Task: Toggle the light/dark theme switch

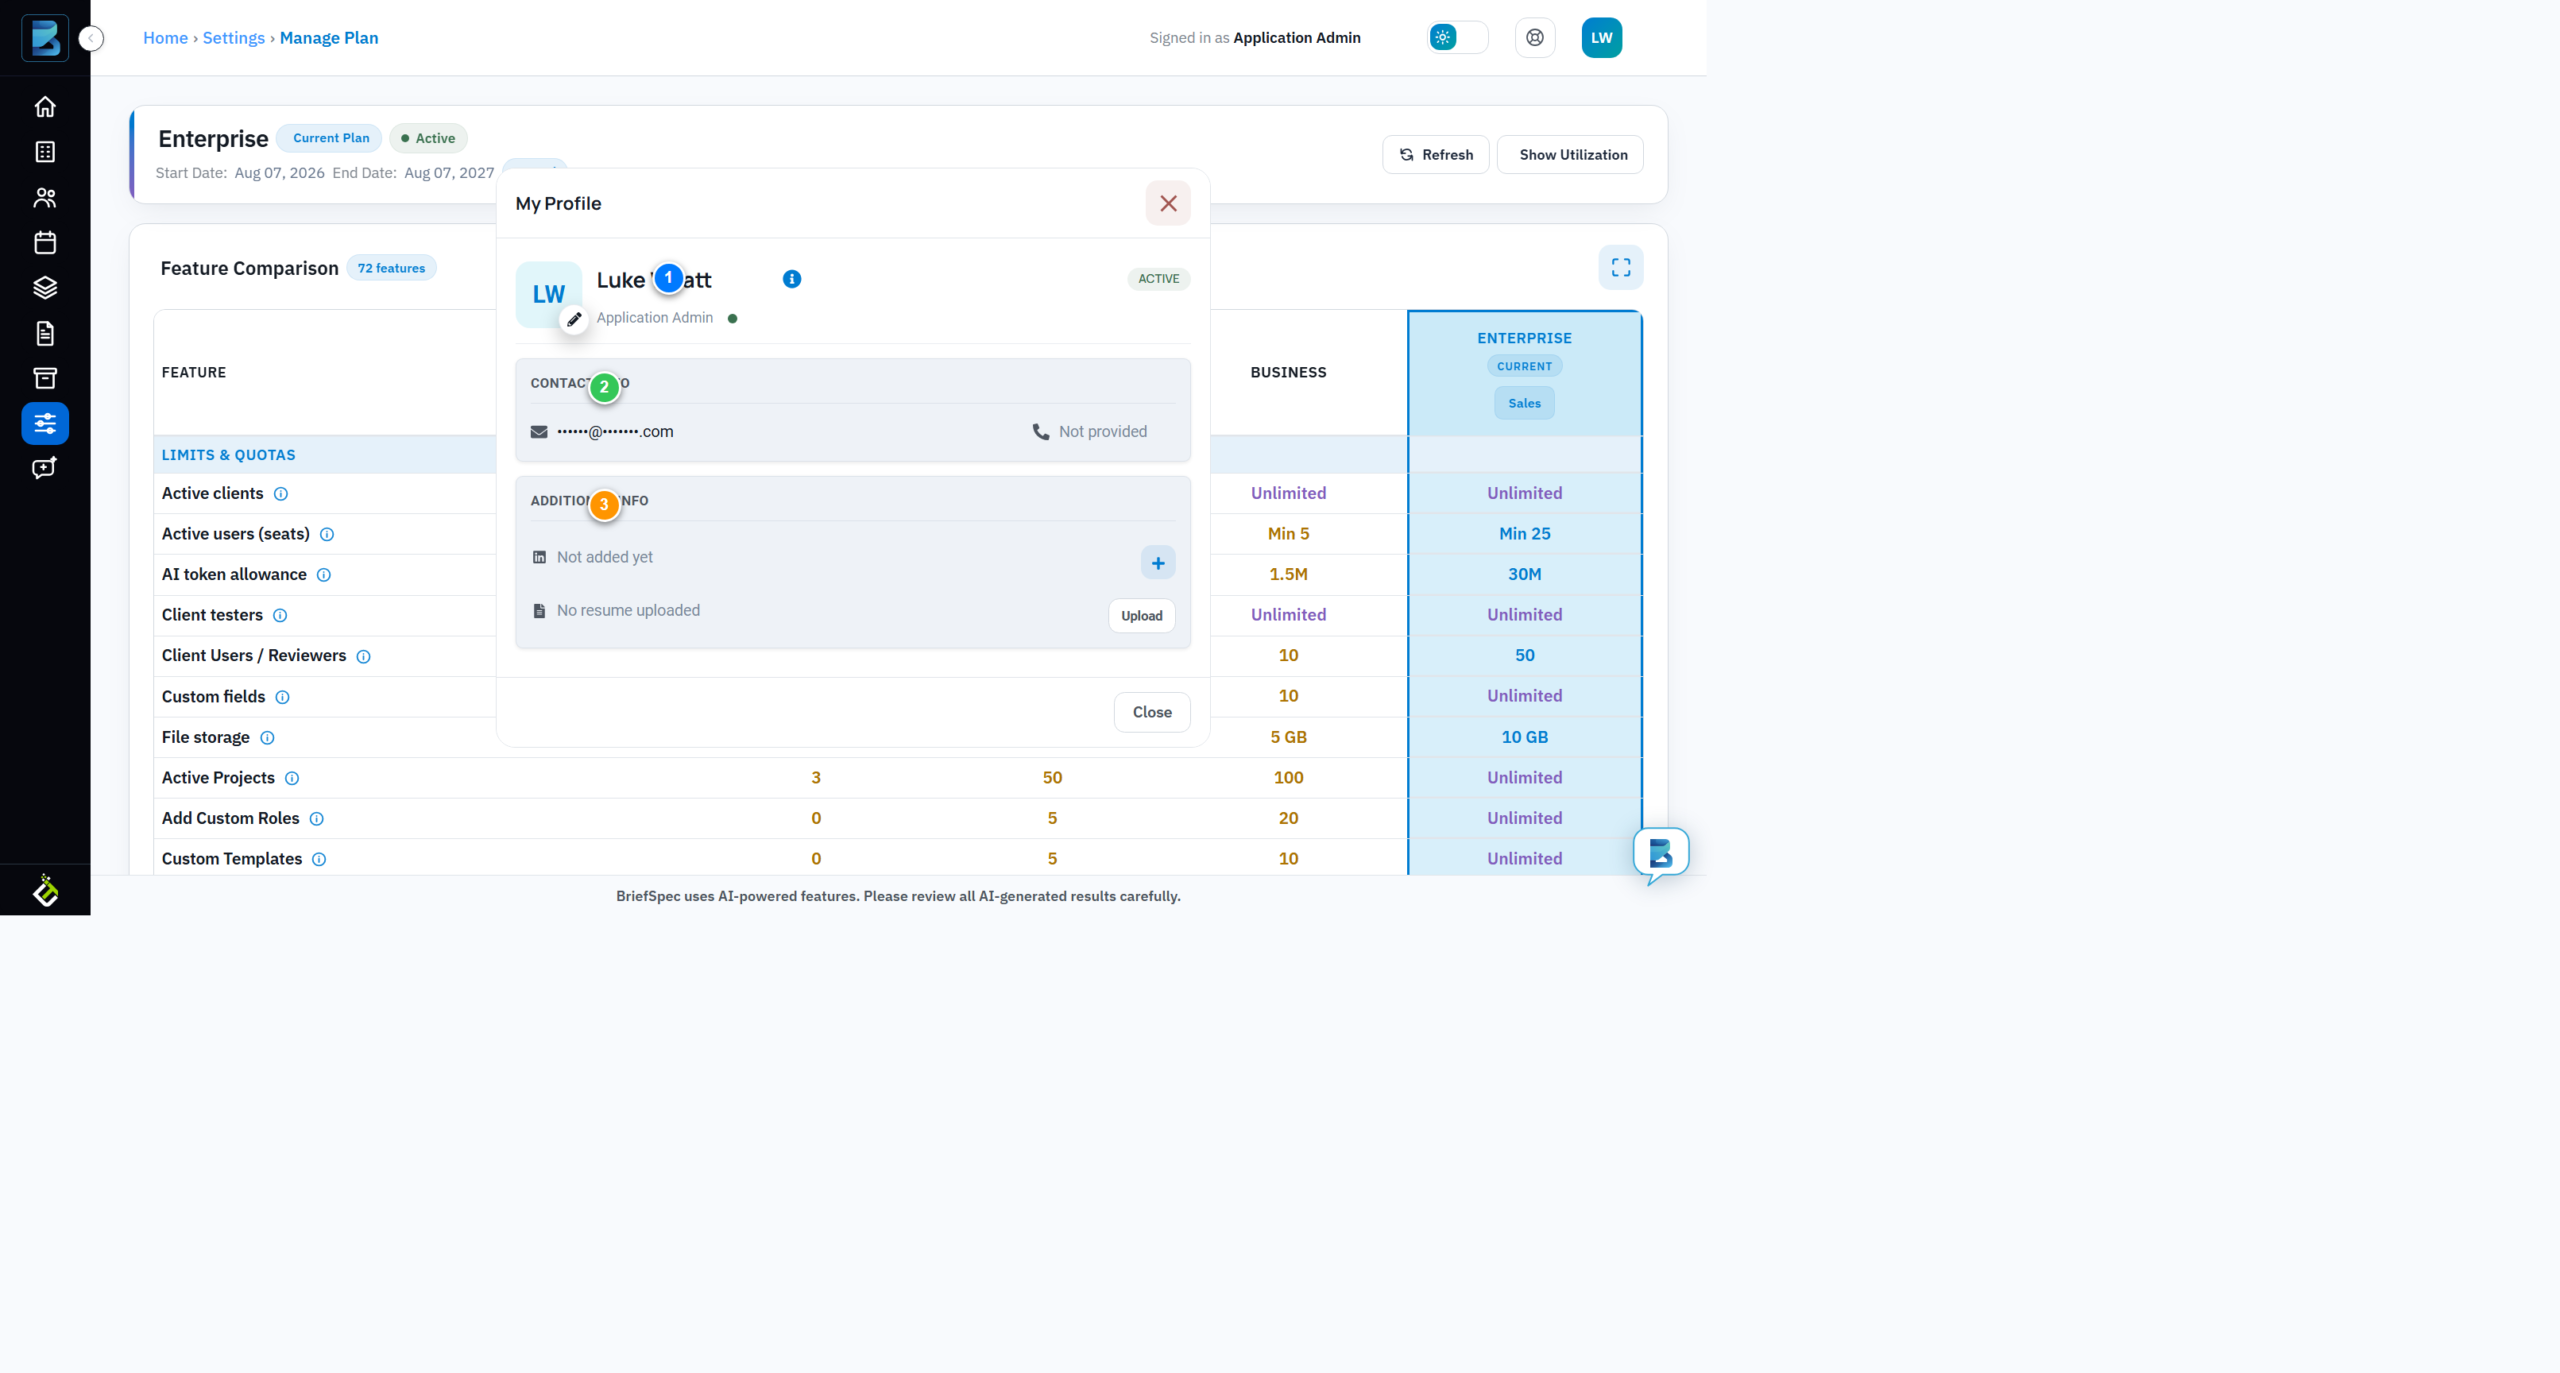Action: (1458, 38)
